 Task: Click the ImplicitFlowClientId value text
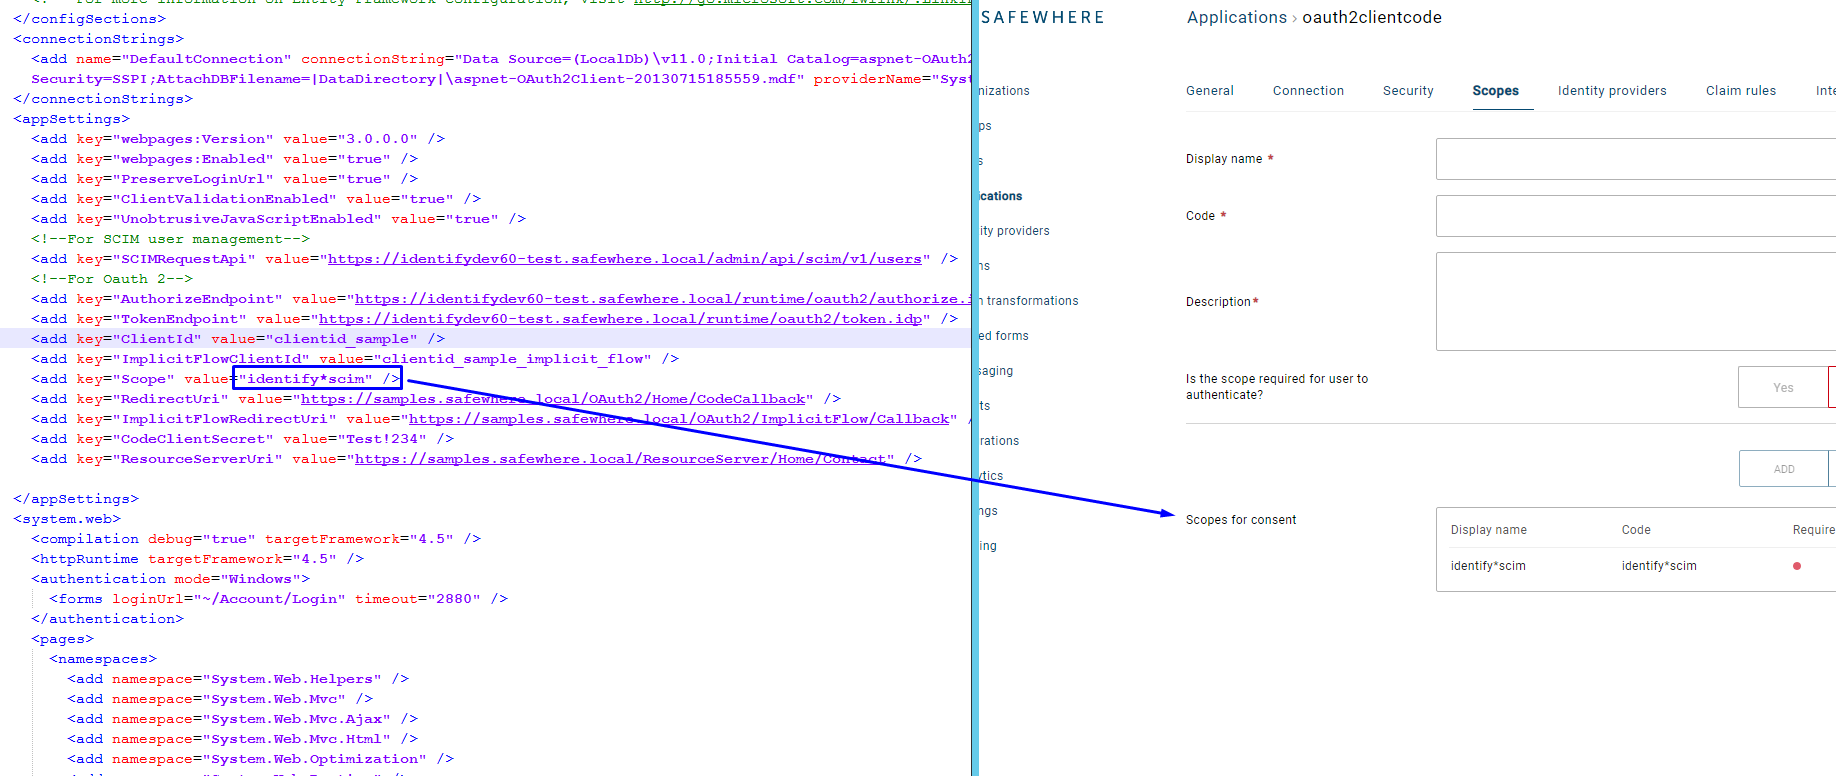point(512,359)
